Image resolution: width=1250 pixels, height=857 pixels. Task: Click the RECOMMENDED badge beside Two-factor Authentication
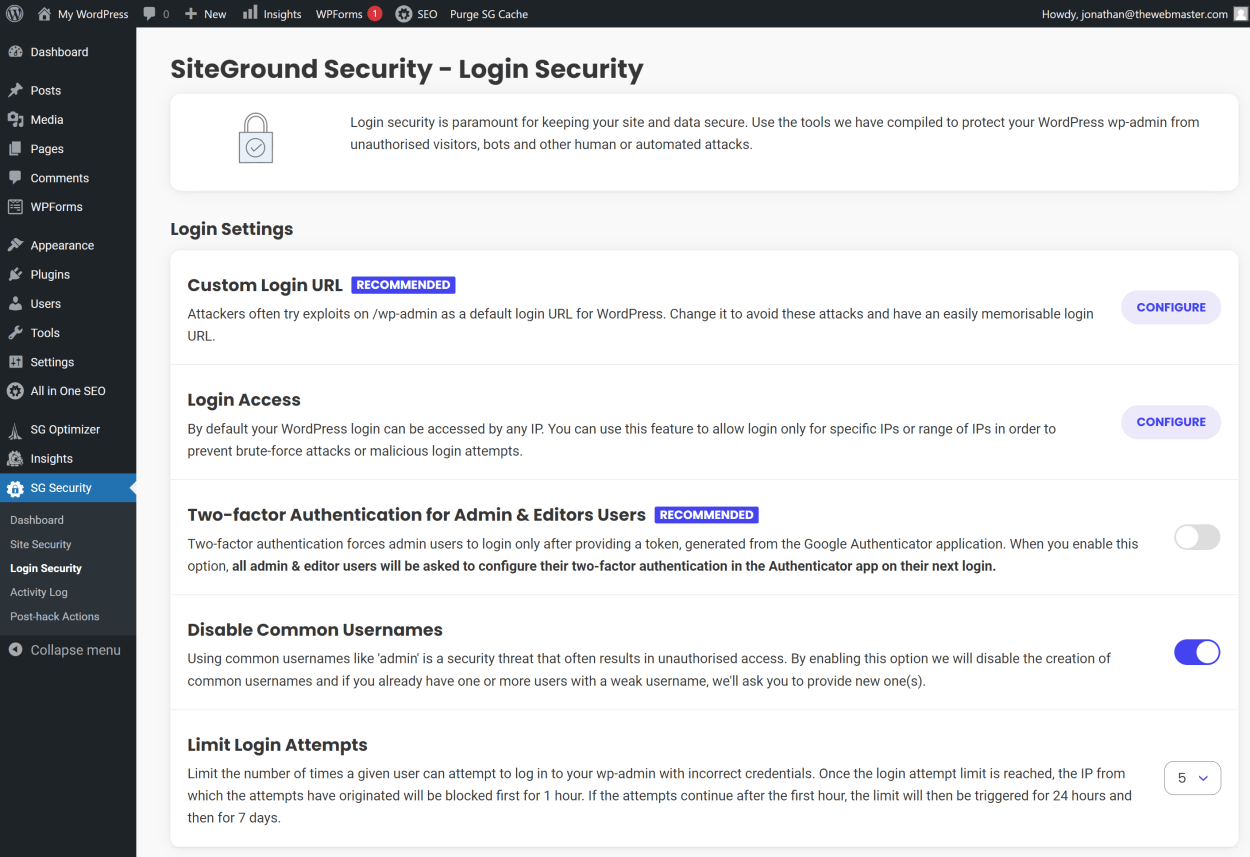pos(707,515)
